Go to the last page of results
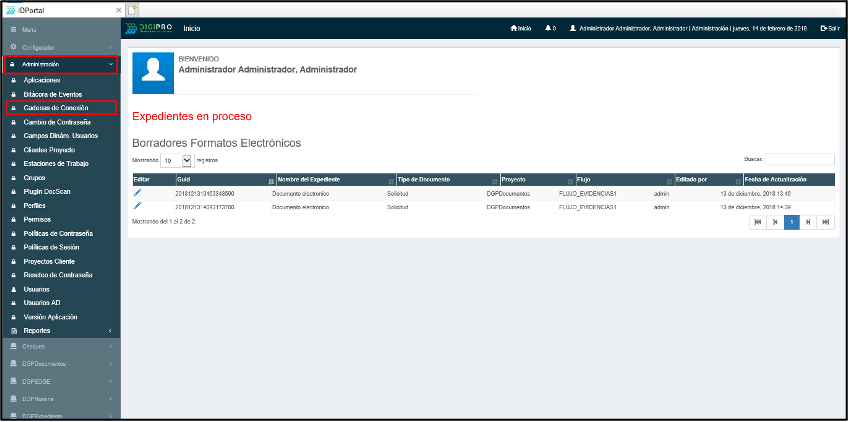The width and height of the screenshot is (848, 422). coord(825,222)
